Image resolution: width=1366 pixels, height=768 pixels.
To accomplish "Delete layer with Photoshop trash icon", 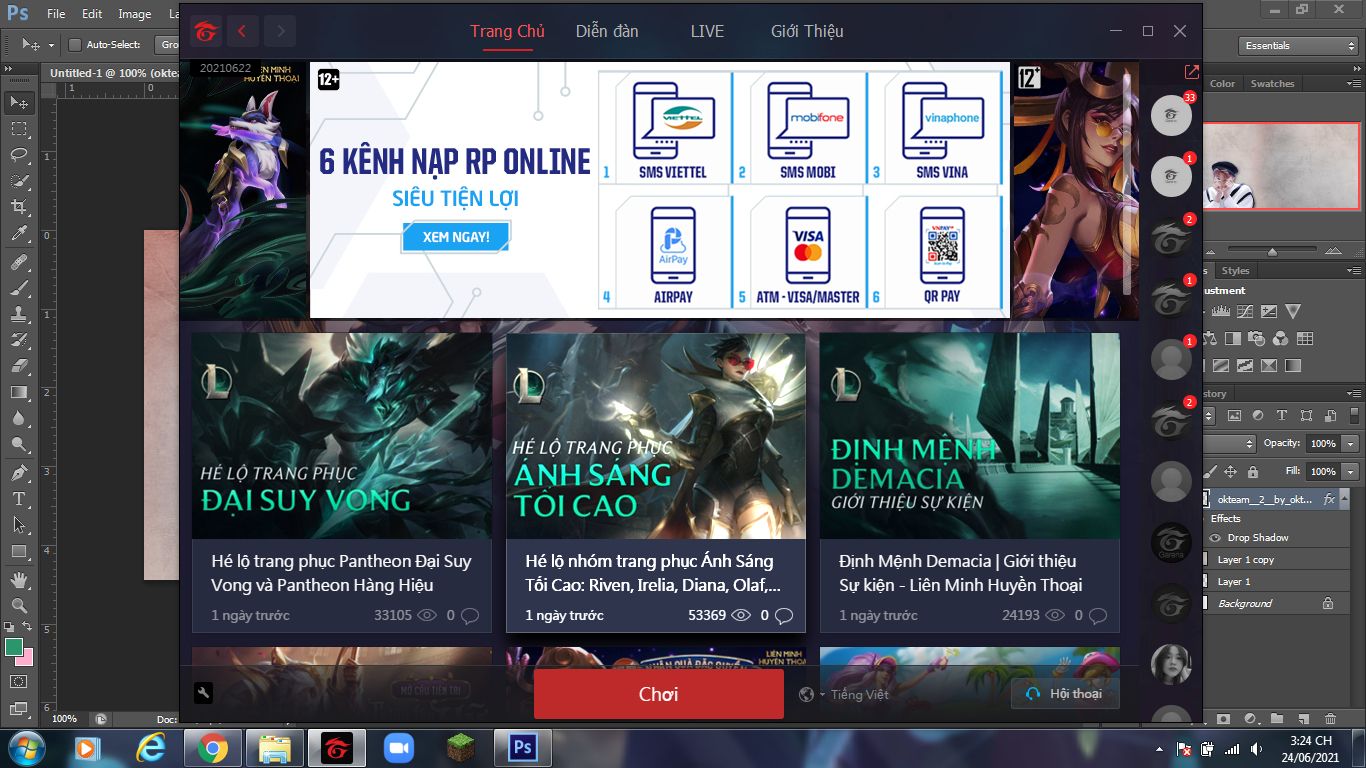I will 1329,718.
